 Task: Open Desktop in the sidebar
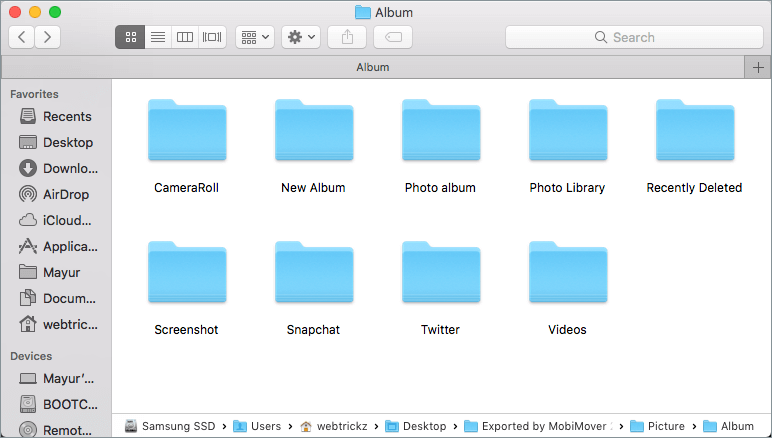click(x=56, y=142)
